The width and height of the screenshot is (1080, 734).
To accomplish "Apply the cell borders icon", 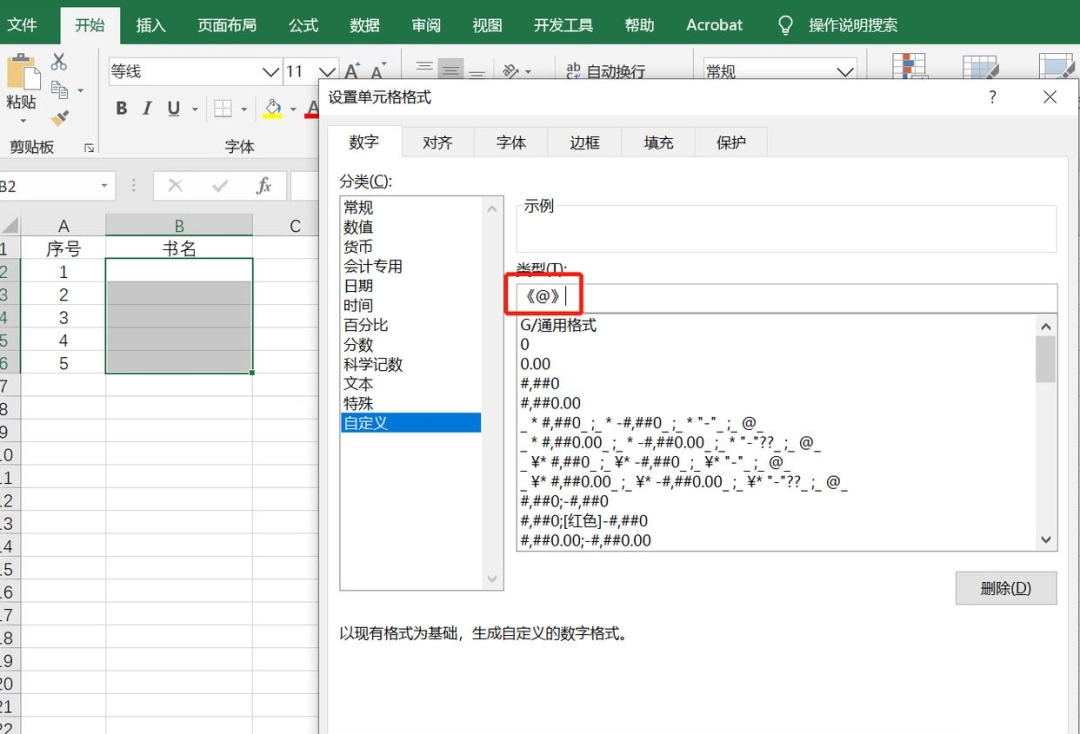I will tap(222, 108).
